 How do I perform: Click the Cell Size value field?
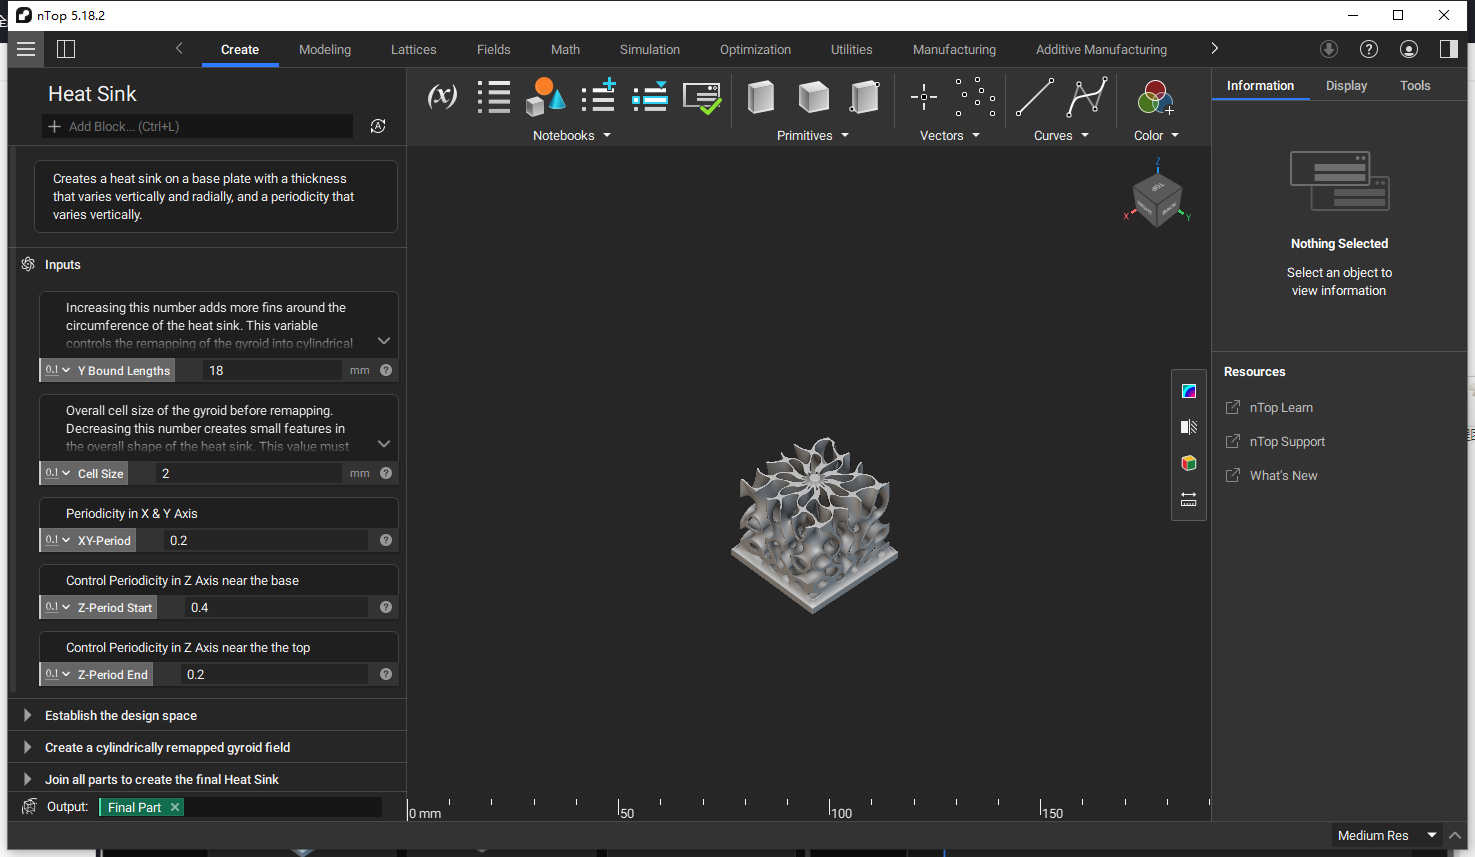click(247, 473)
